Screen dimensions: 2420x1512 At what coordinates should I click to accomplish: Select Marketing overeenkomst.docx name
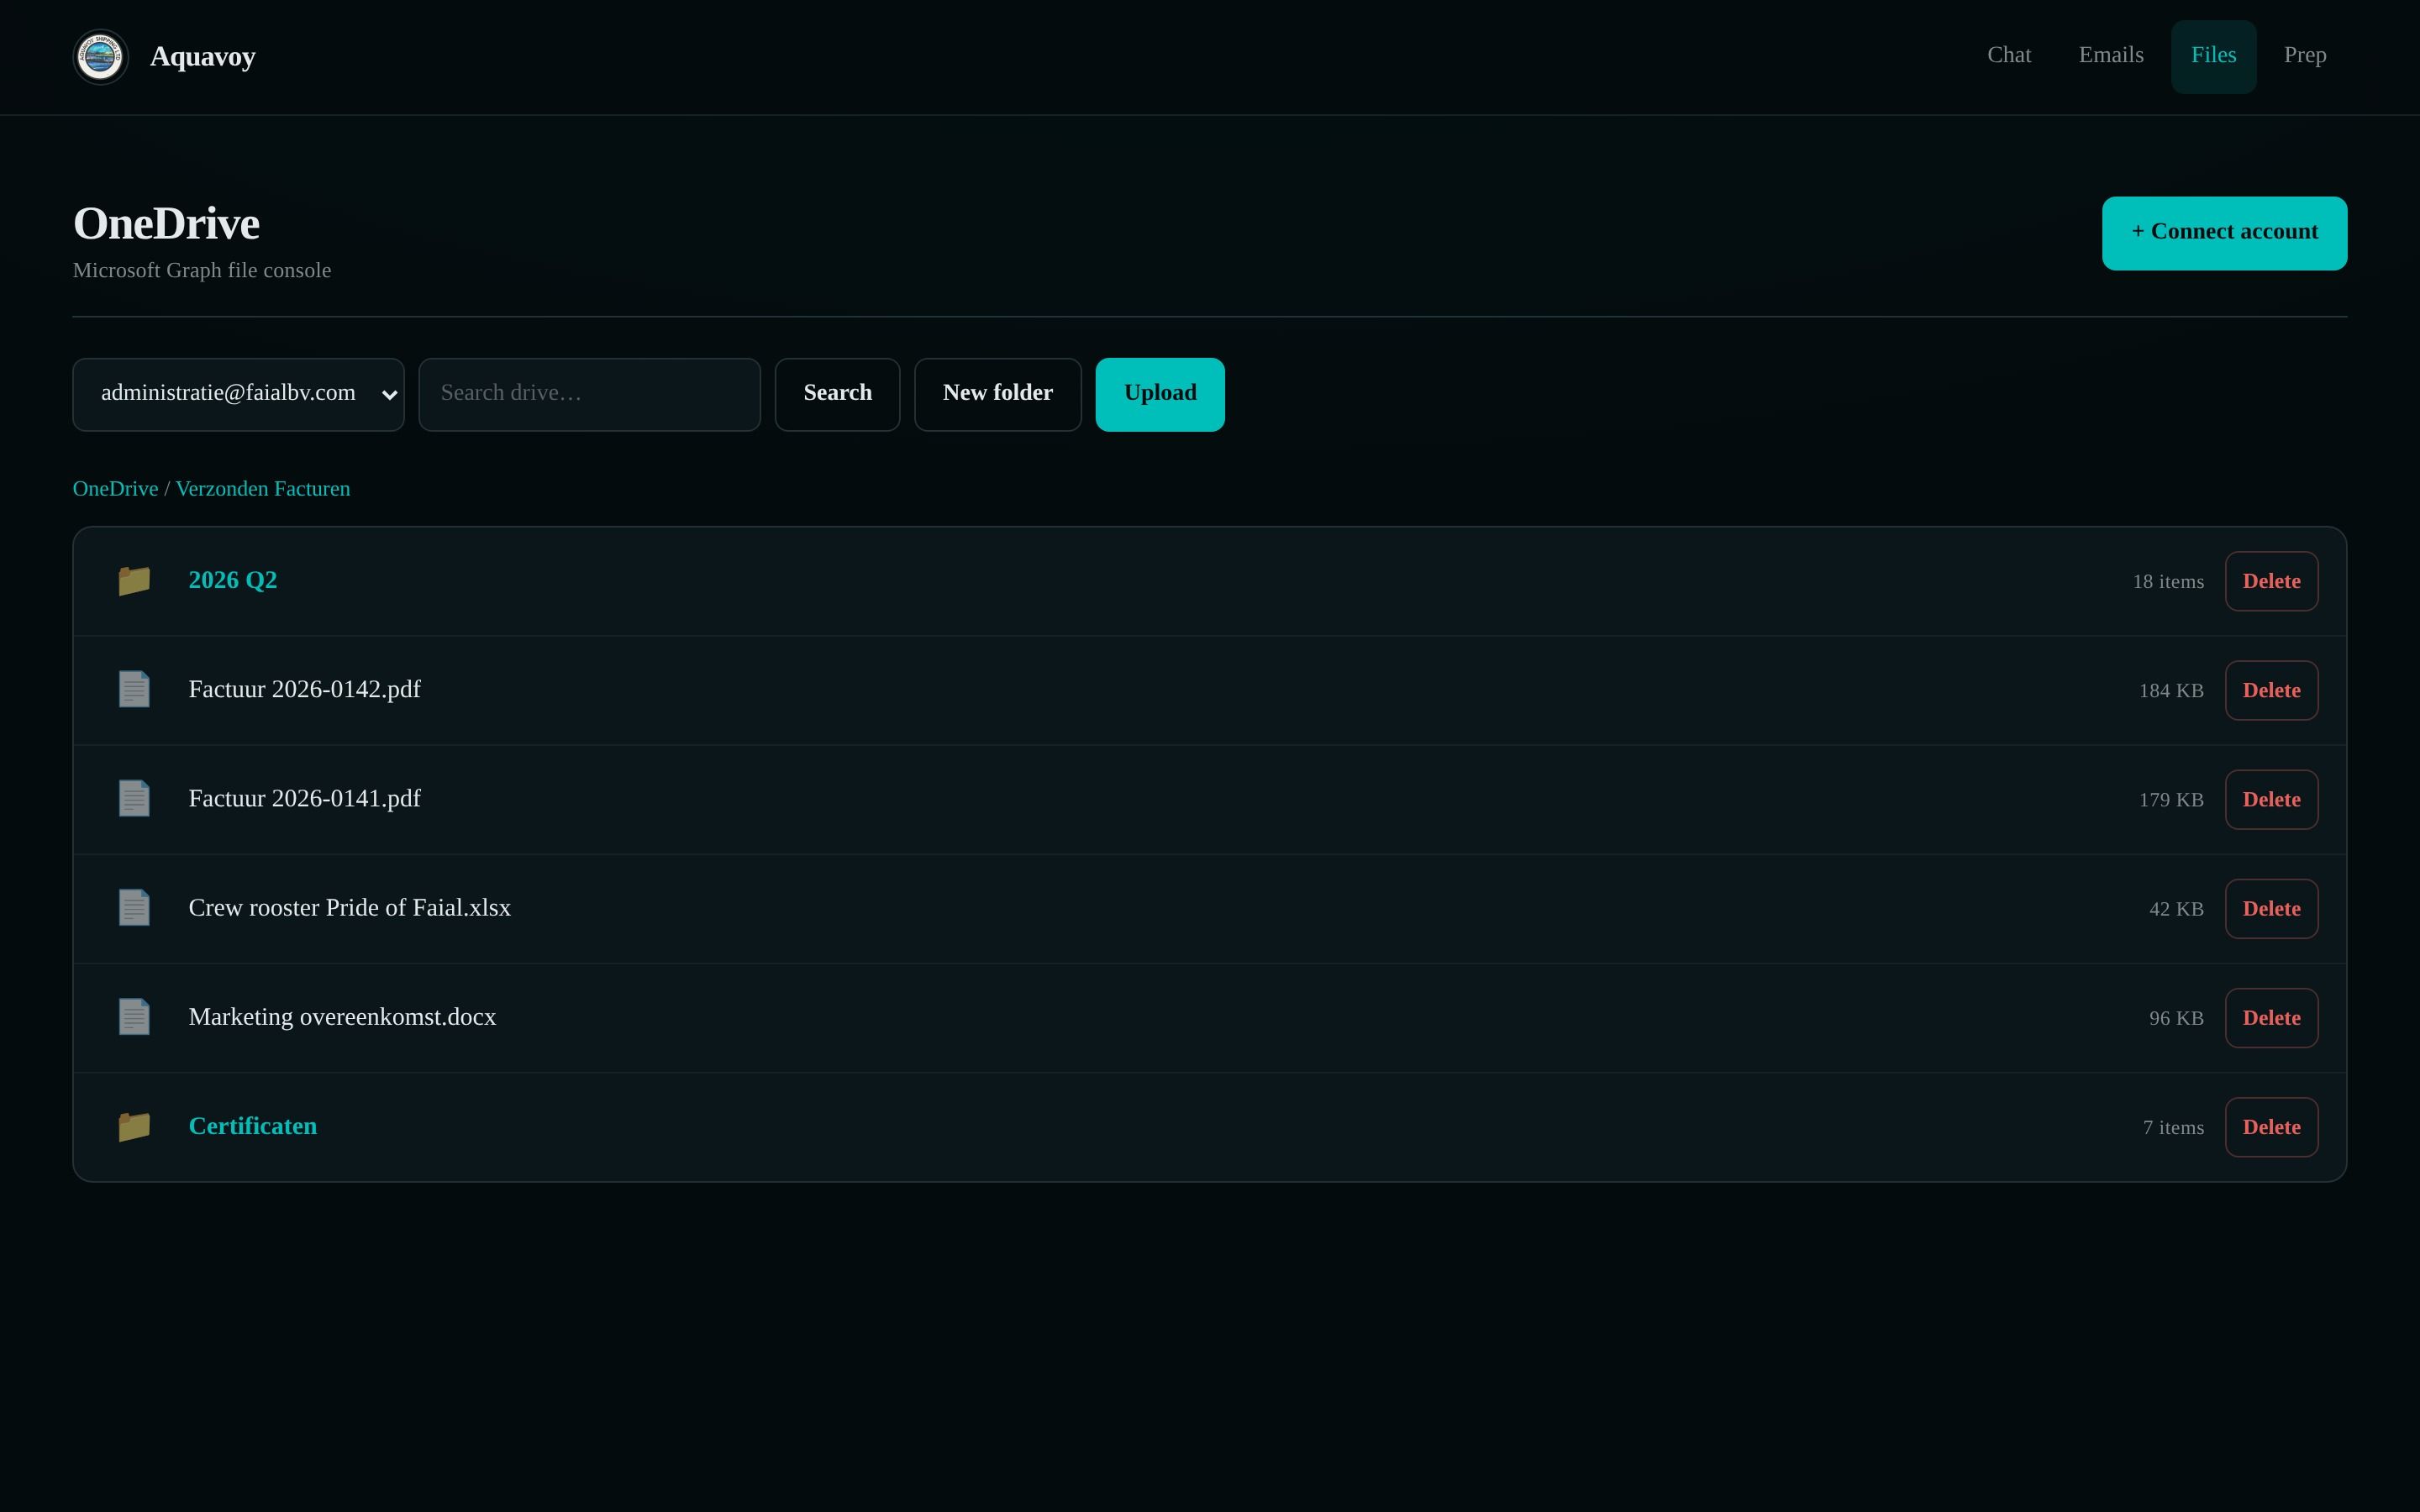pos(342,1017)
